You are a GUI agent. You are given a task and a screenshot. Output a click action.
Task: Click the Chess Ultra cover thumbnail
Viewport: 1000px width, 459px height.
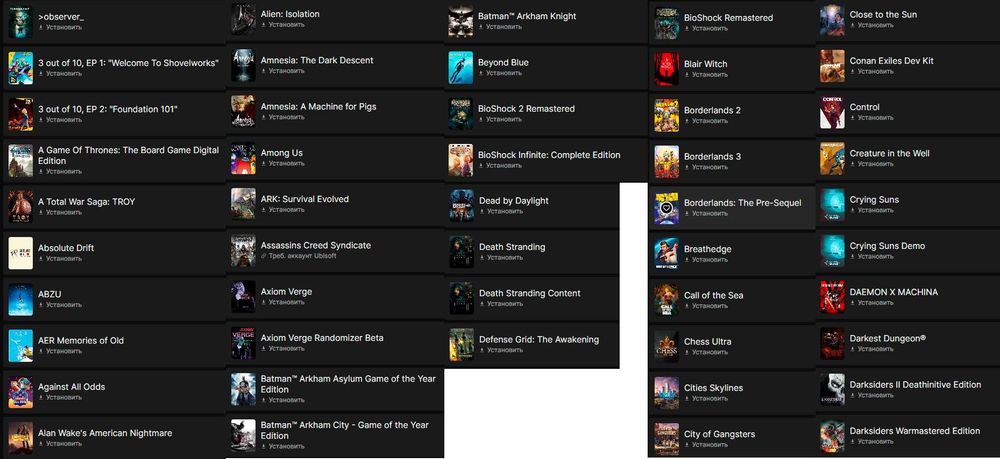coord(666,346)
